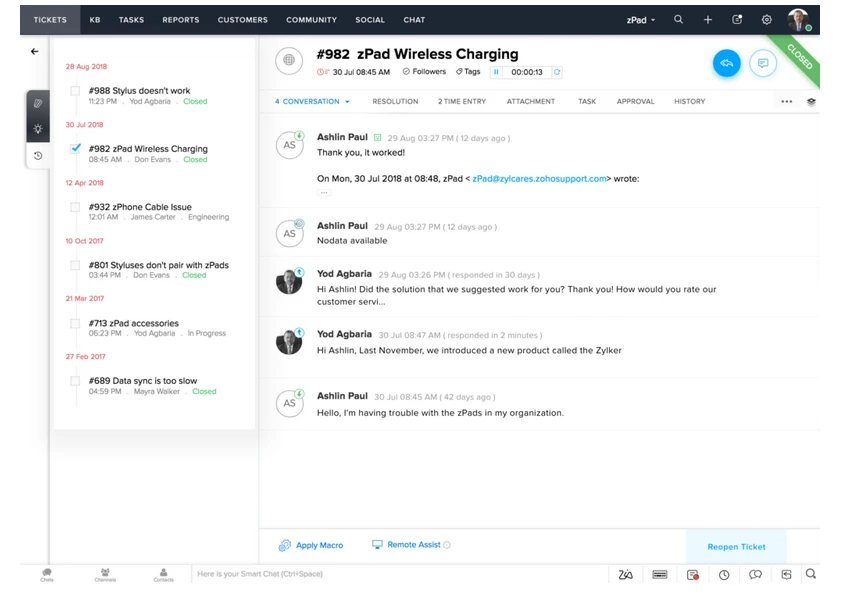Uncheck the #982 zPad Wireless Charging checkbox
Viewport: 860px width, 595px height.
click(75, 148)
